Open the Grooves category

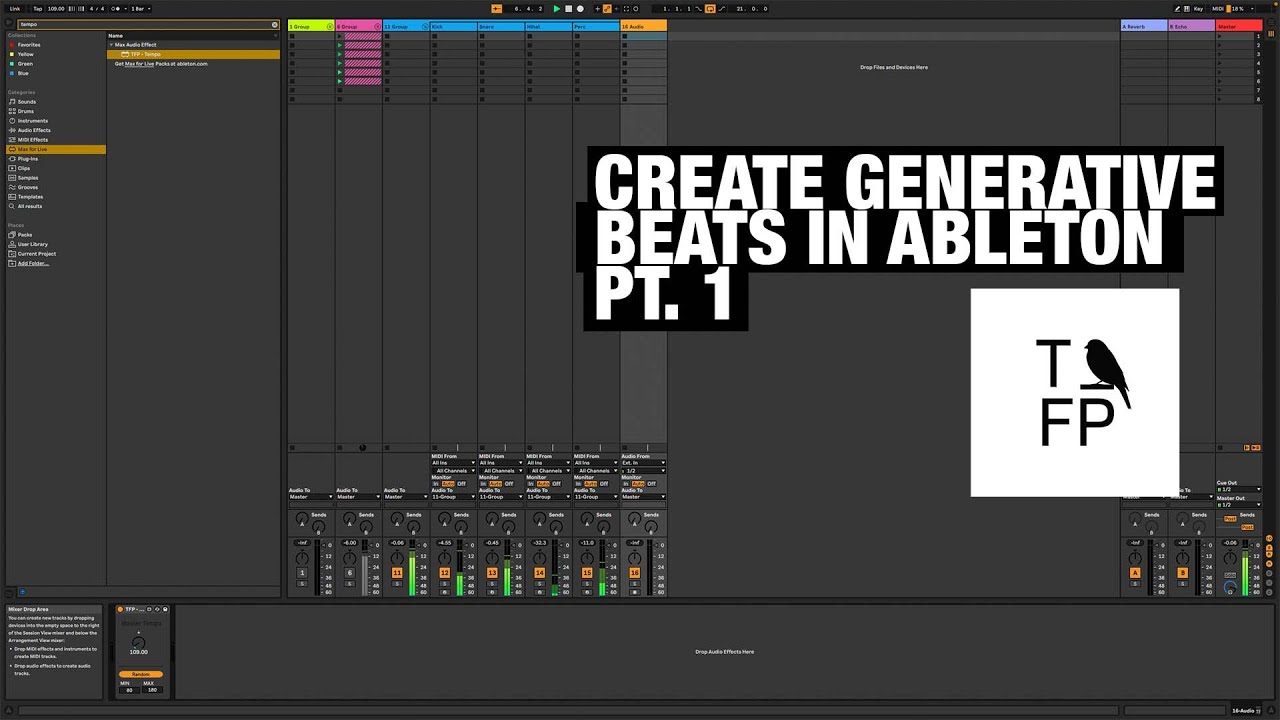click(27, 187)
